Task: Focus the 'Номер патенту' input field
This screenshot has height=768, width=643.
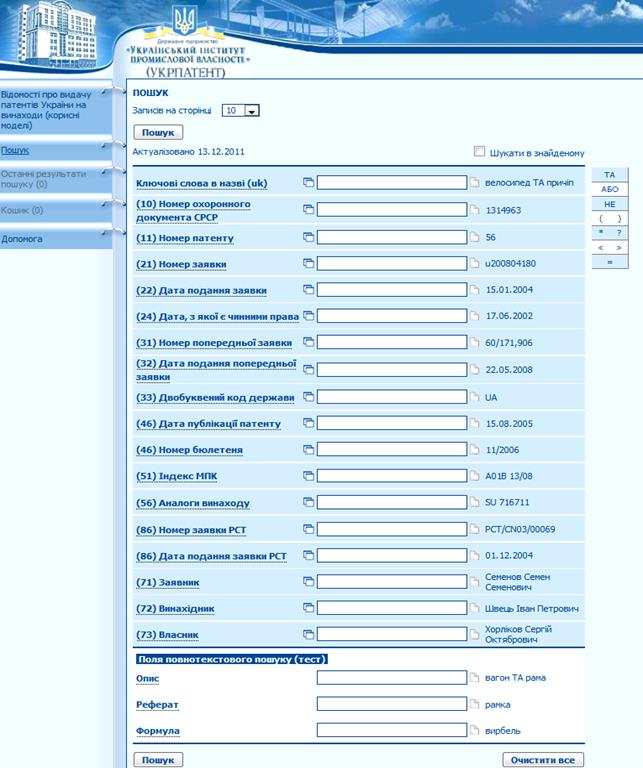Action: [x=392, y=237]
